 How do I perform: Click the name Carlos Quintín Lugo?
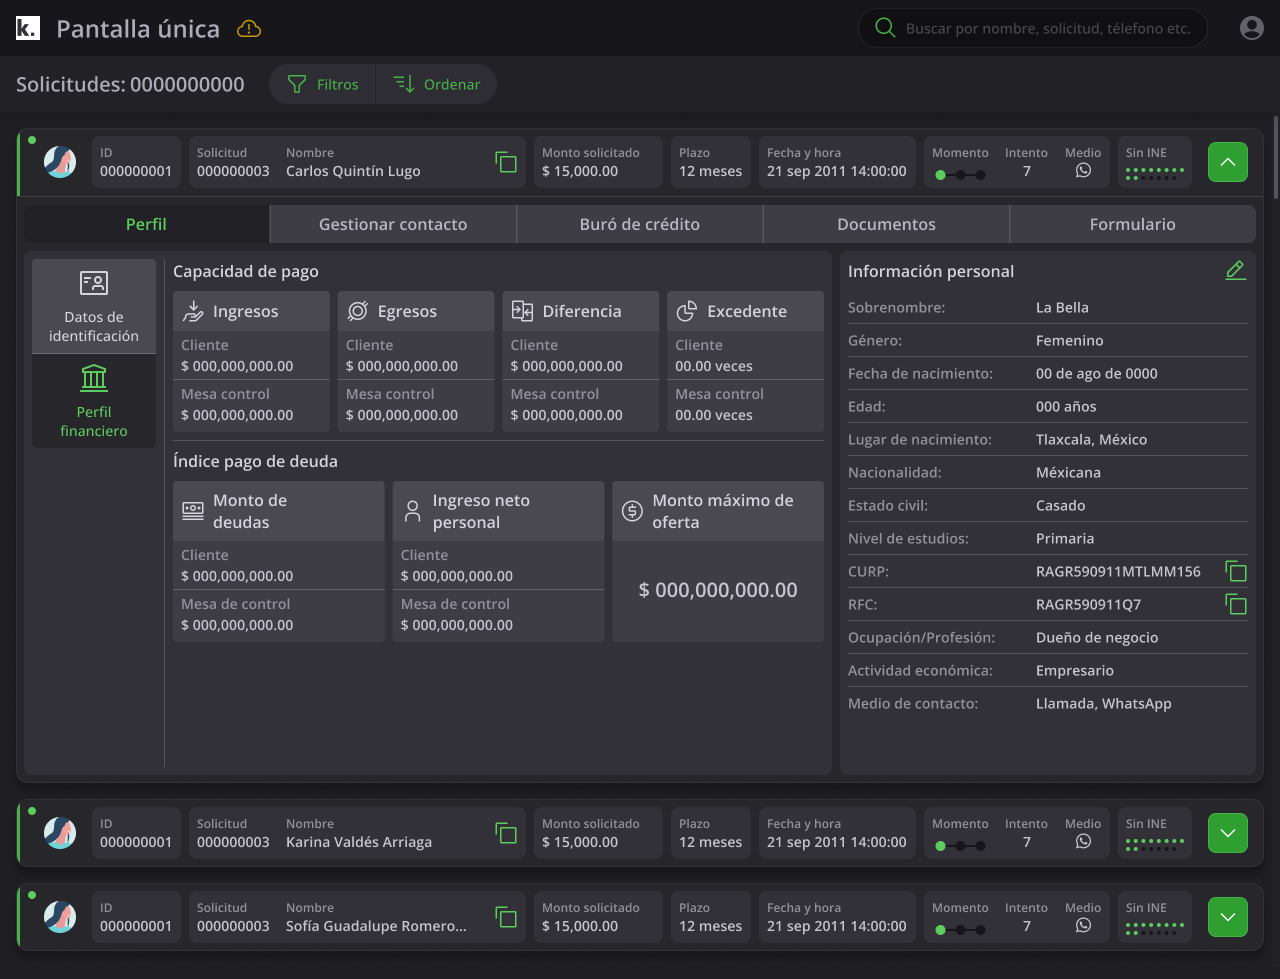point(353,171)
